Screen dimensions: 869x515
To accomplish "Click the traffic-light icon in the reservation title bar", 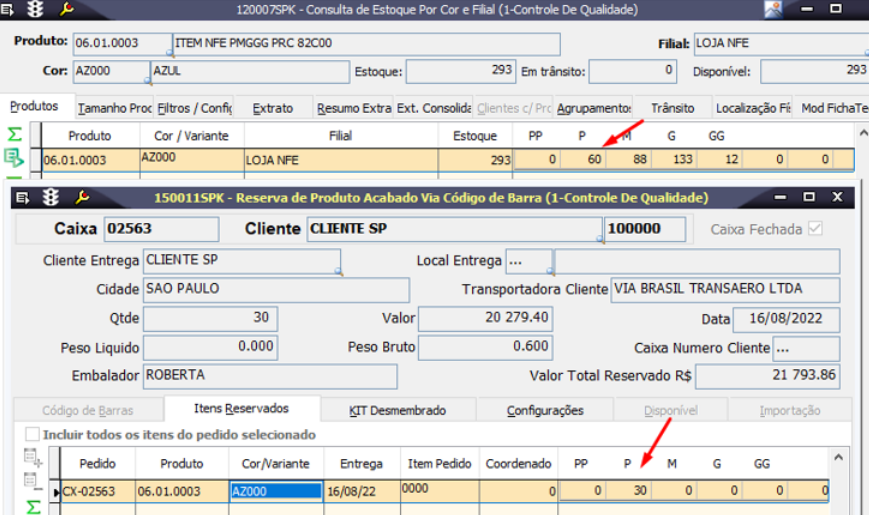I will 50,198.
